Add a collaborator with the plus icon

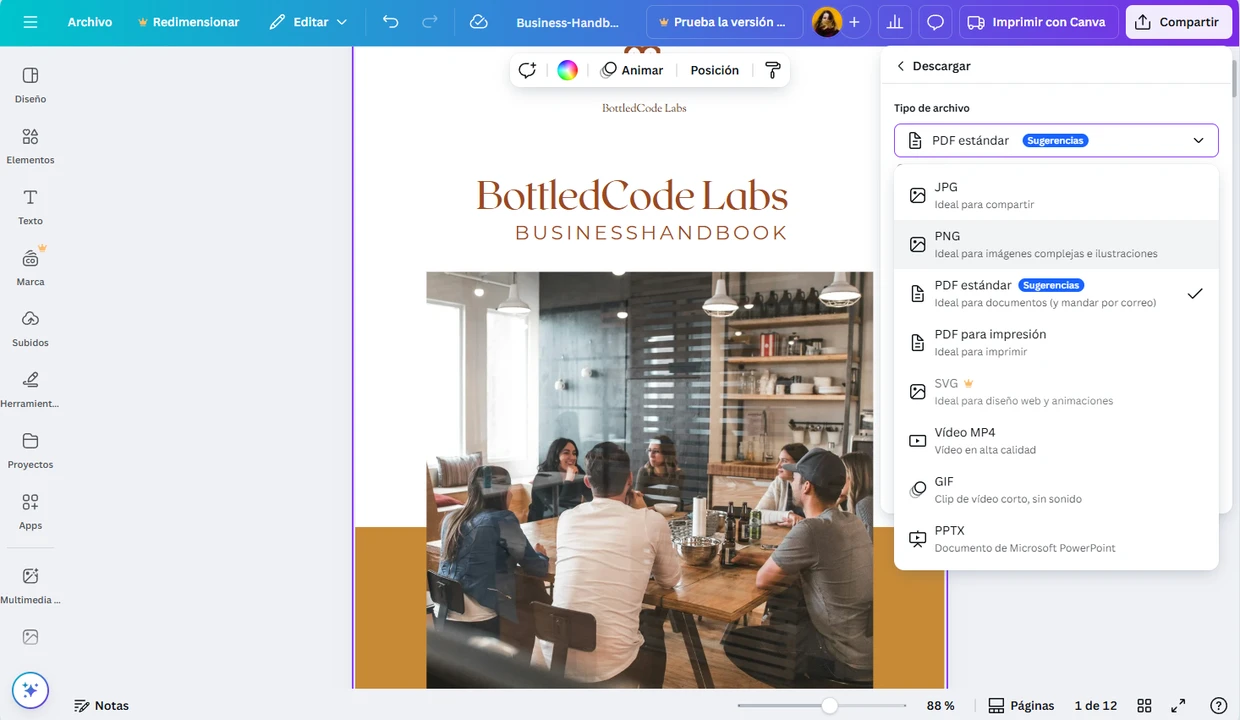point(854,22)
